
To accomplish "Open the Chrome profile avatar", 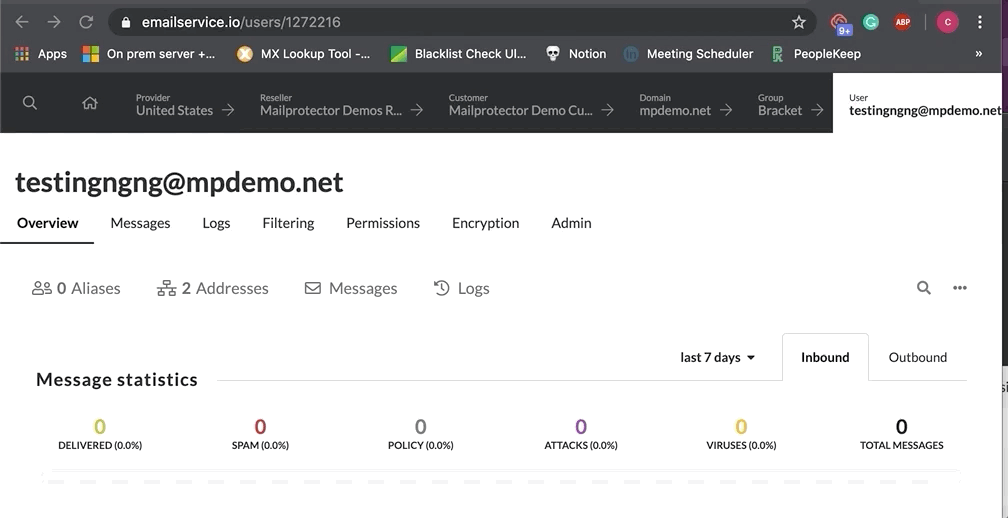I will tap(948, 22).
